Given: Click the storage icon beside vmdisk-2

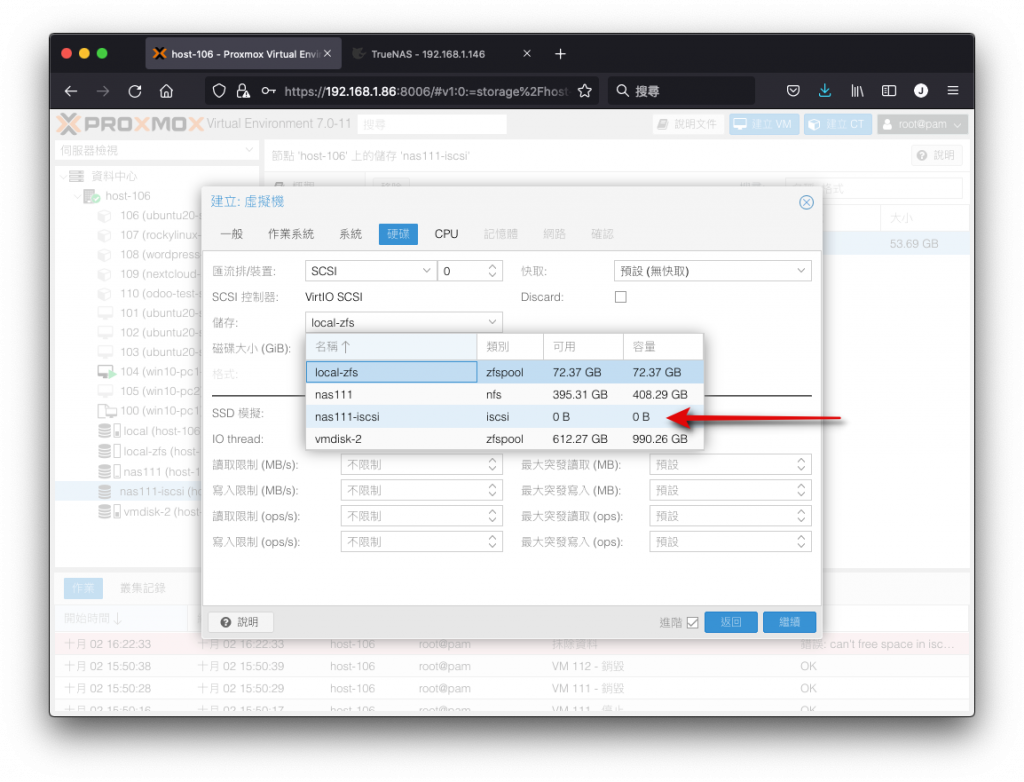Looking at the screenshot, I should point(109,512).
